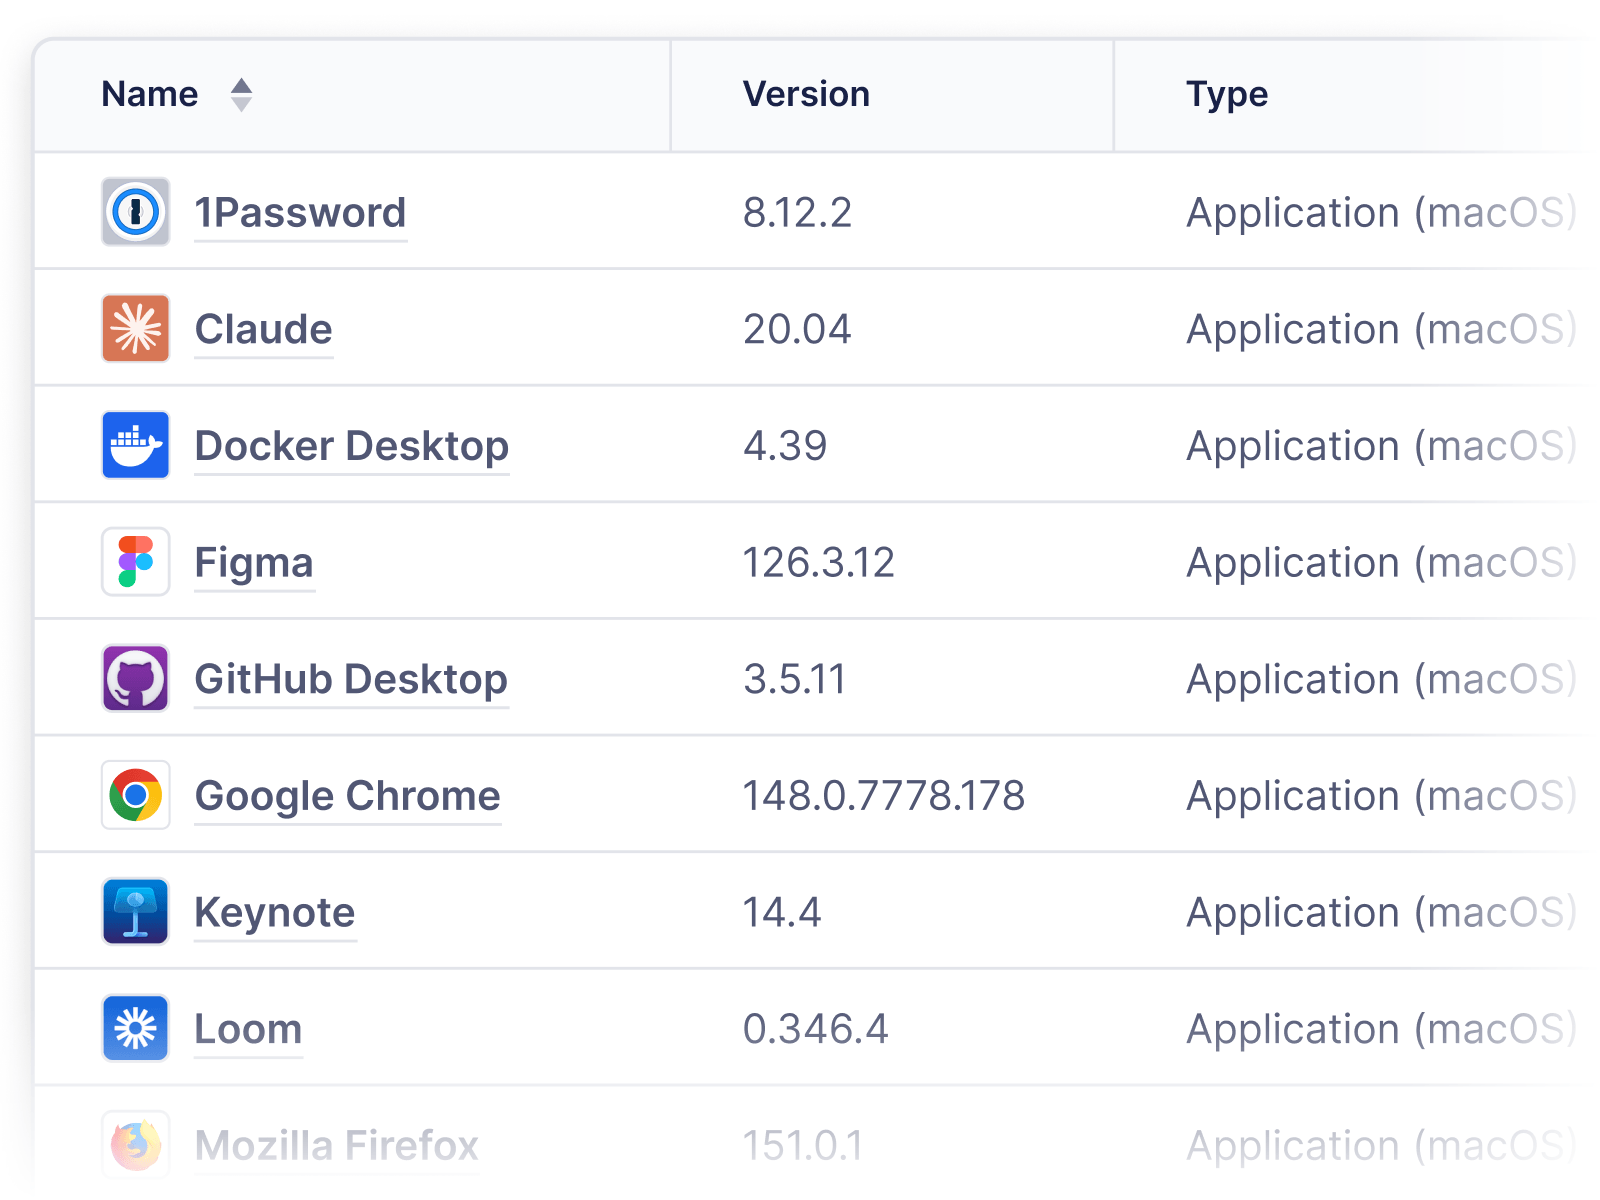Viewport: 1600px width, 1200px height.
Task: Select version 126.3.12 in Figma row
Action: coord(818,563)
